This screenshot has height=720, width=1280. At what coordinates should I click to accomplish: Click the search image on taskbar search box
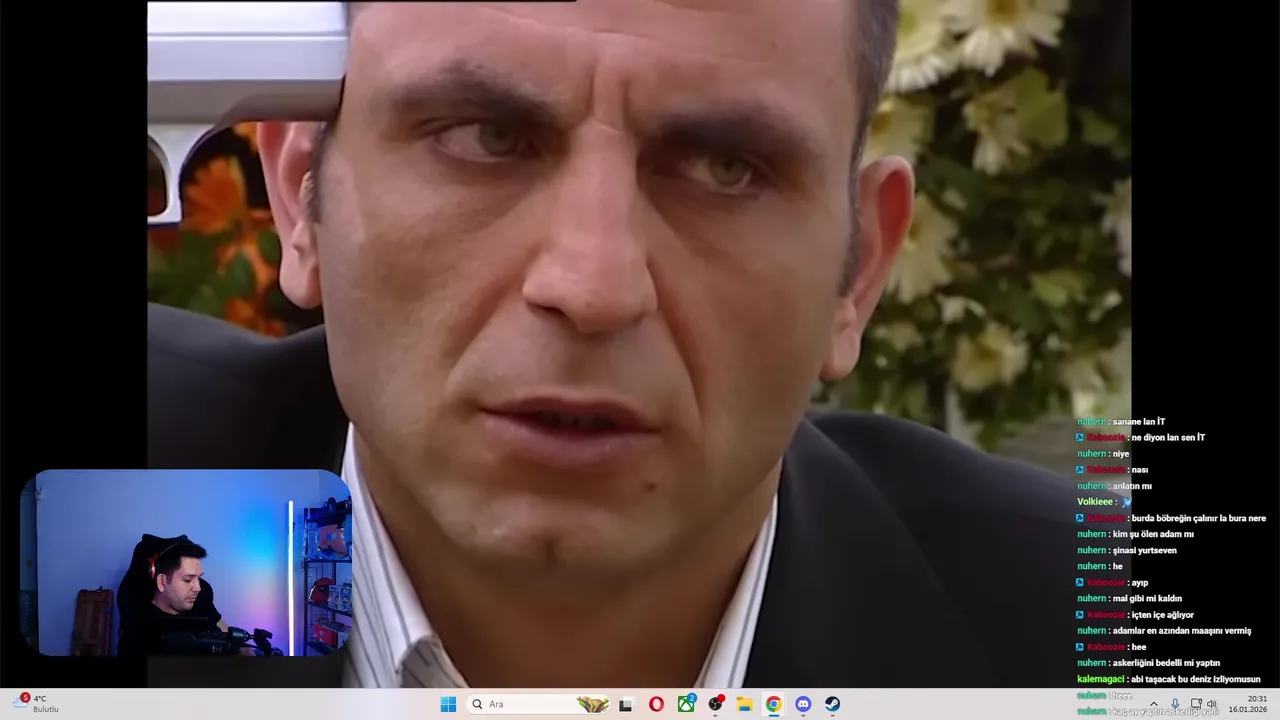(592, 704)
